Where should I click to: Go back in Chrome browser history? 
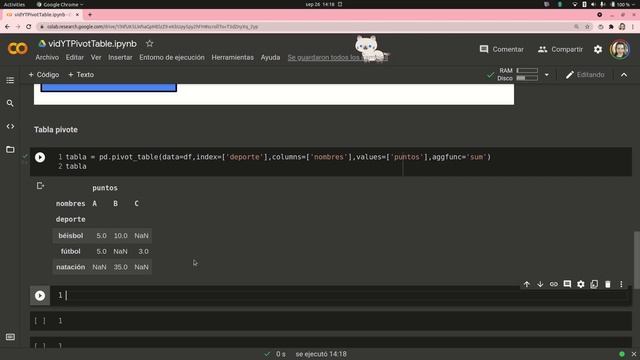[x=8, y=27]
